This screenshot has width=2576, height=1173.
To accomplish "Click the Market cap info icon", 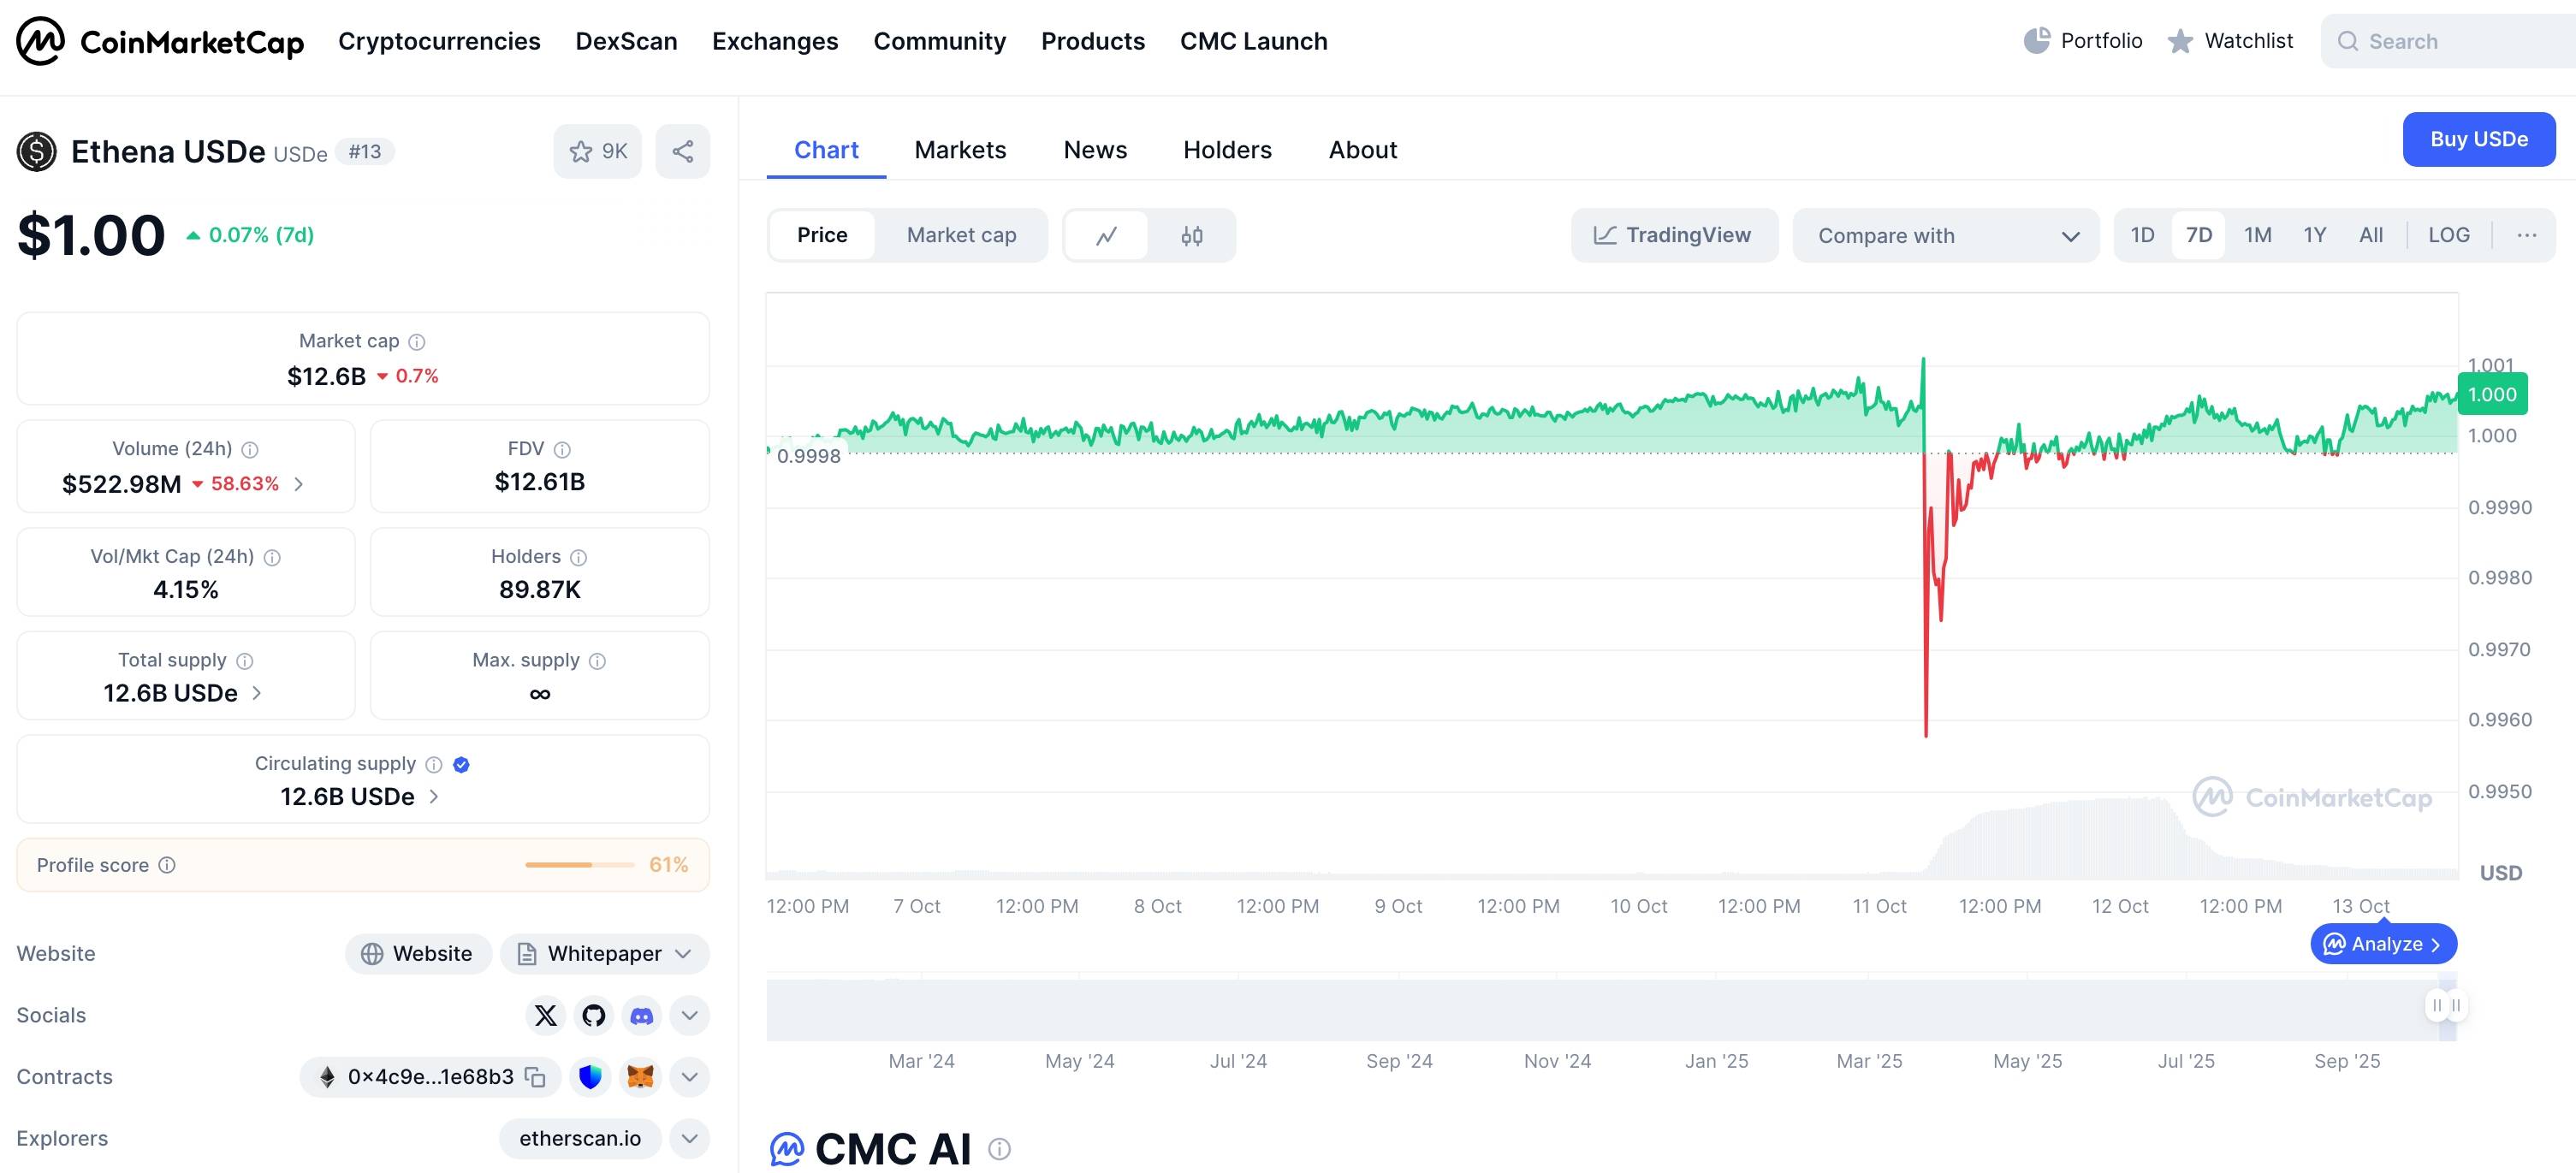I will pos(417,342).
